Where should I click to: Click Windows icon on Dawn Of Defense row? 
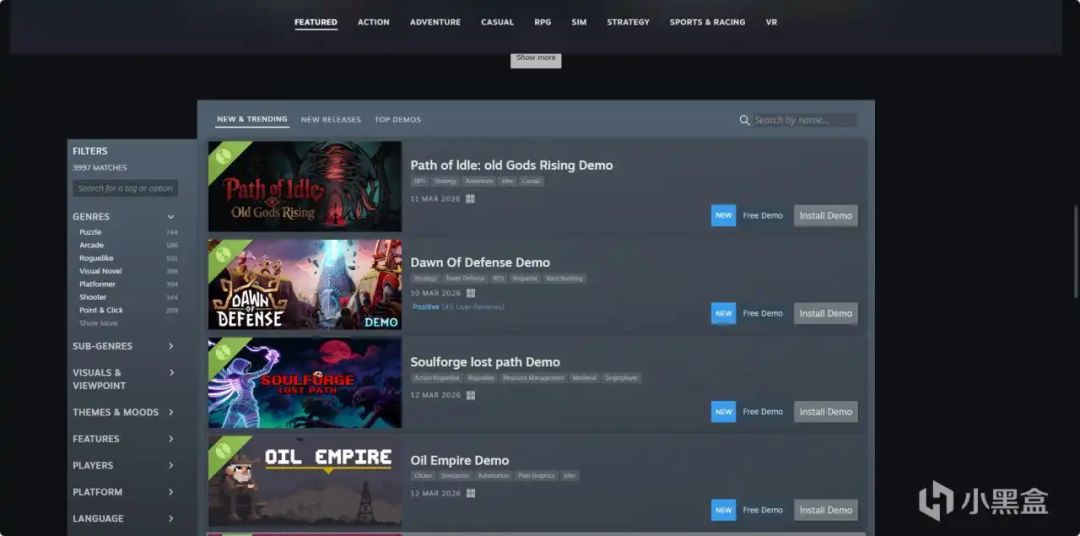(470, 293)
